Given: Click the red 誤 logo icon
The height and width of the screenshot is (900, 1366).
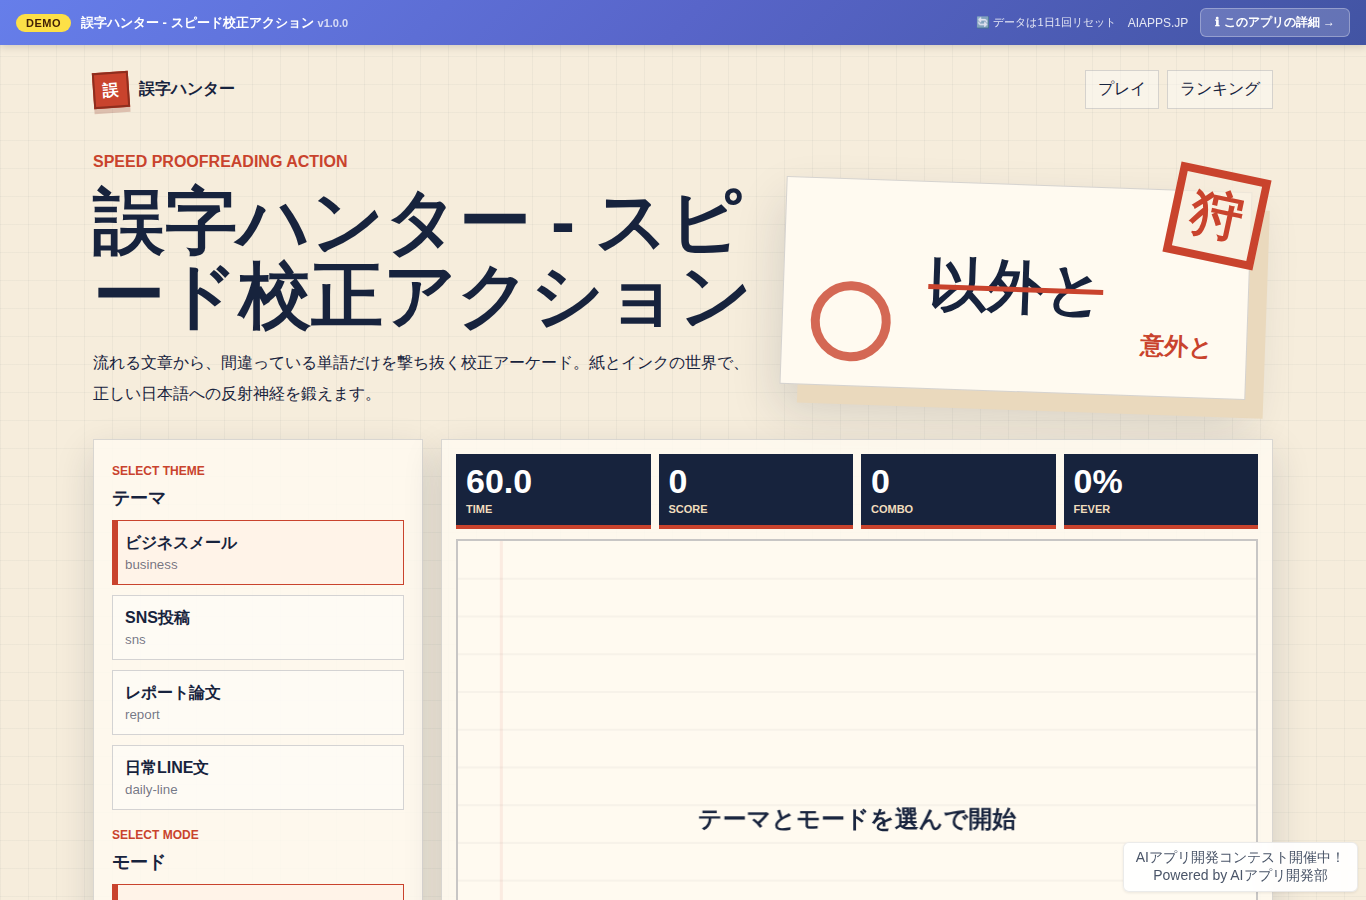Looking at the screenshot, I should click(x=111, y=90).
